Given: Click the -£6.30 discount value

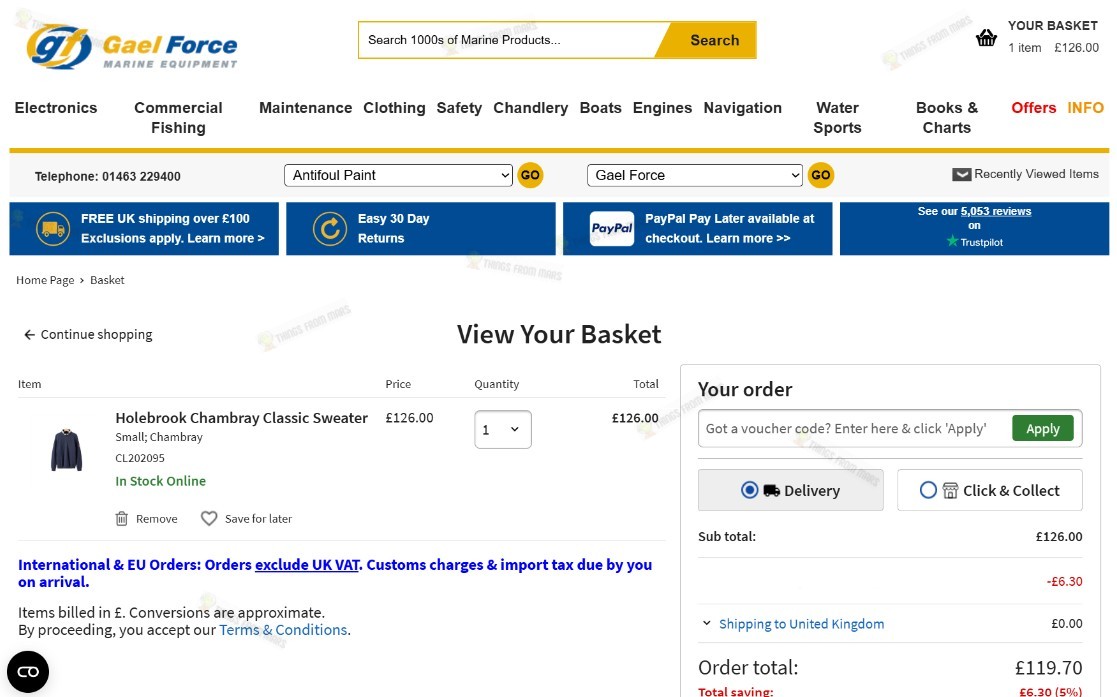Looking at the screenshot, I should coord(1064,582).
